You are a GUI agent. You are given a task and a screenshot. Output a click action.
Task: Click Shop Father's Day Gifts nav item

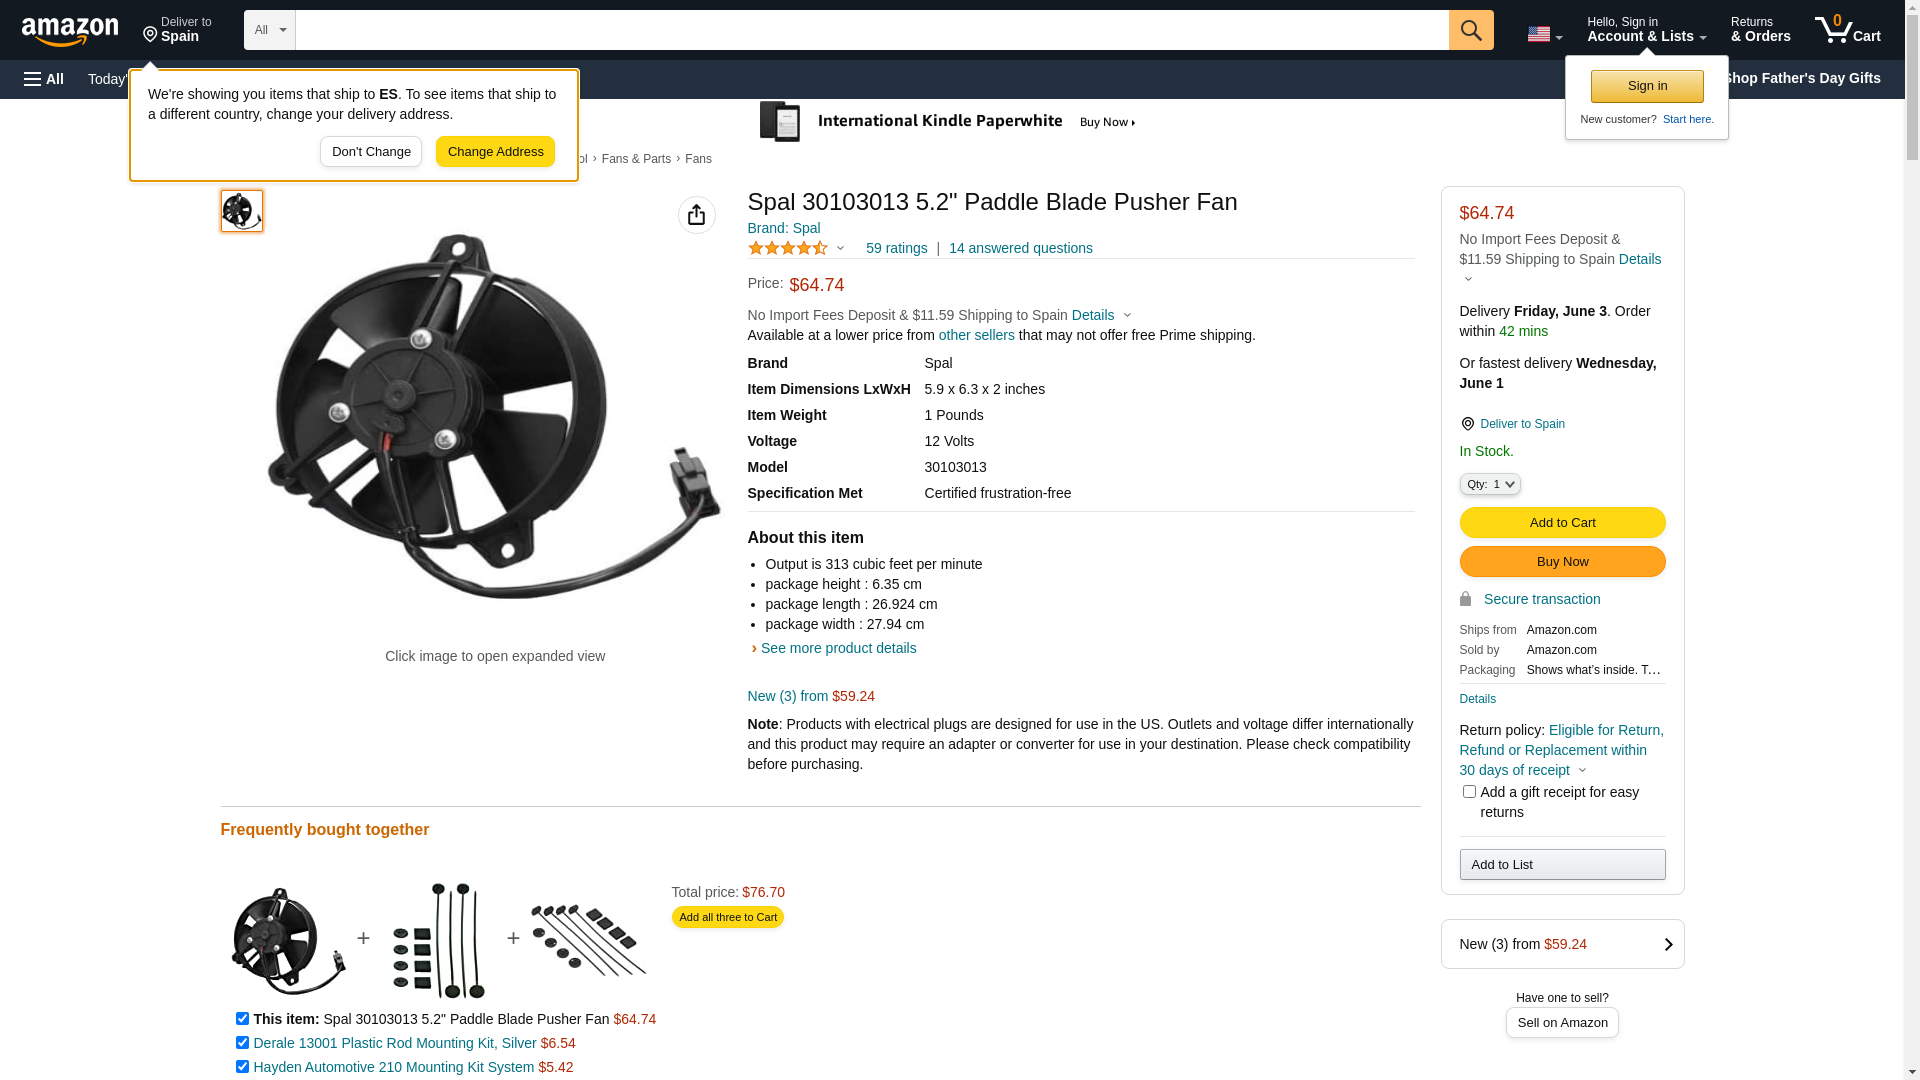click(1801, 78)
